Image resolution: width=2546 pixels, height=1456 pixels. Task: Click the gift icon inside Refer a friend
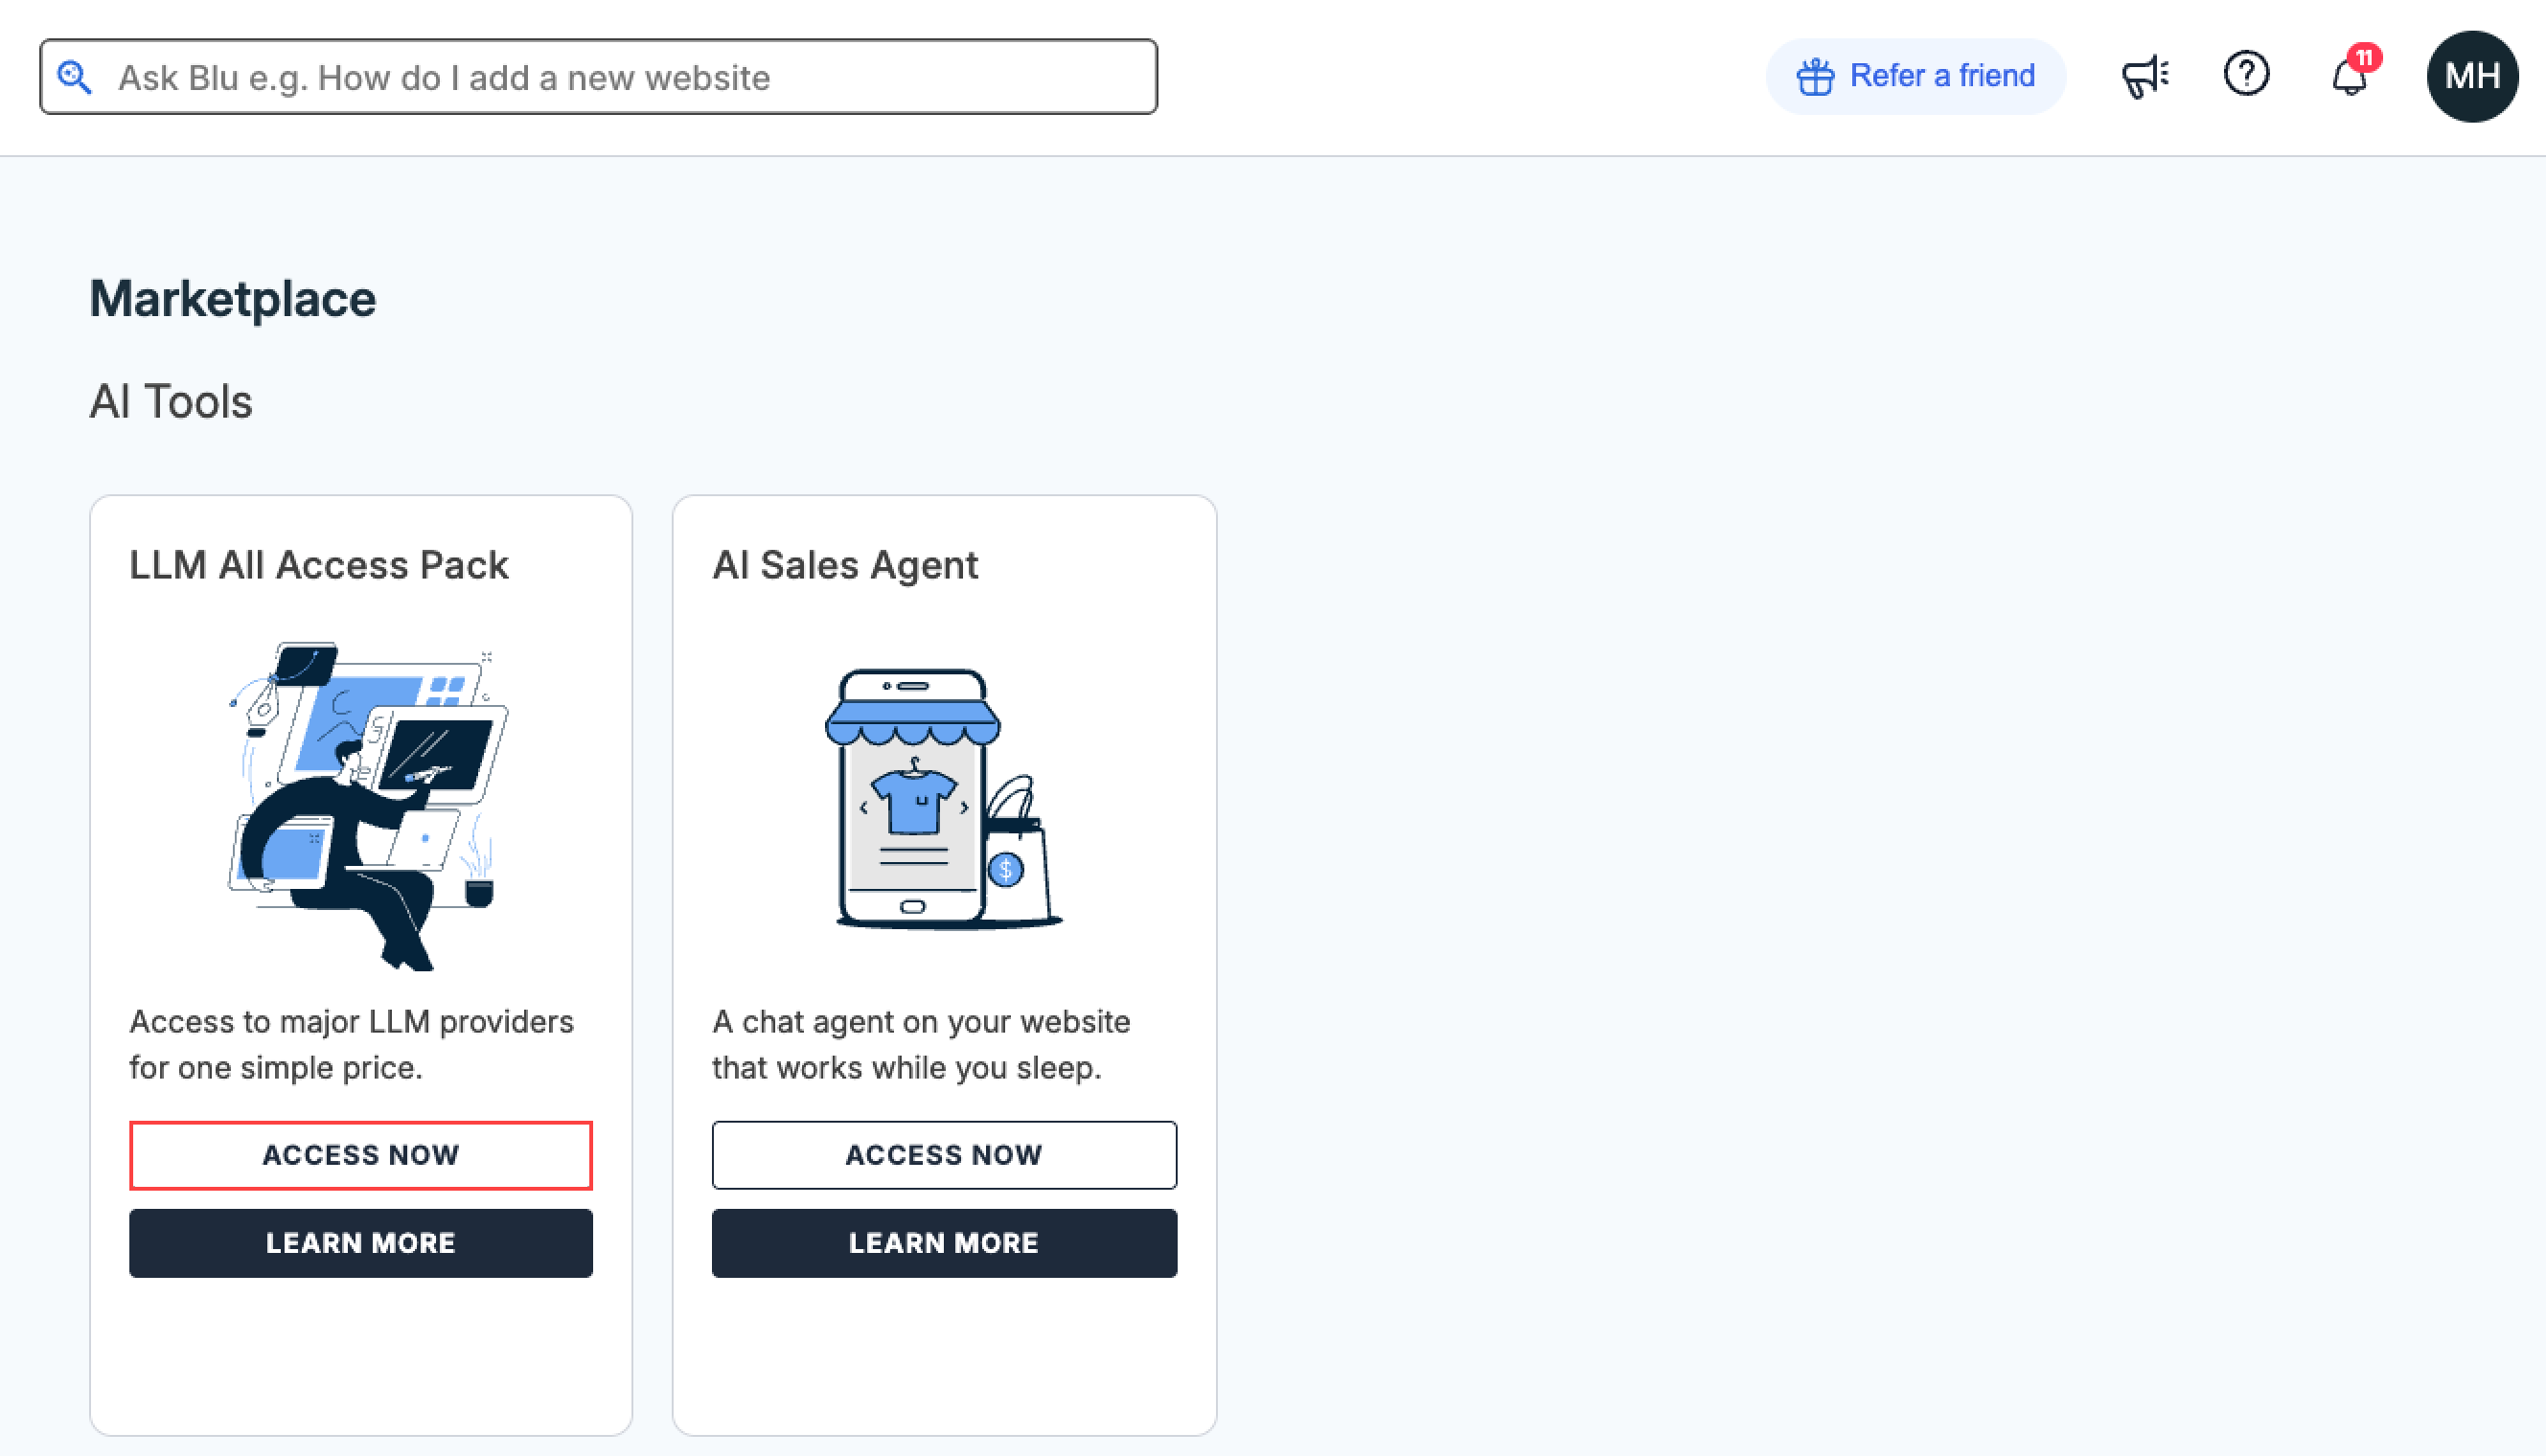pos(1817,75)
